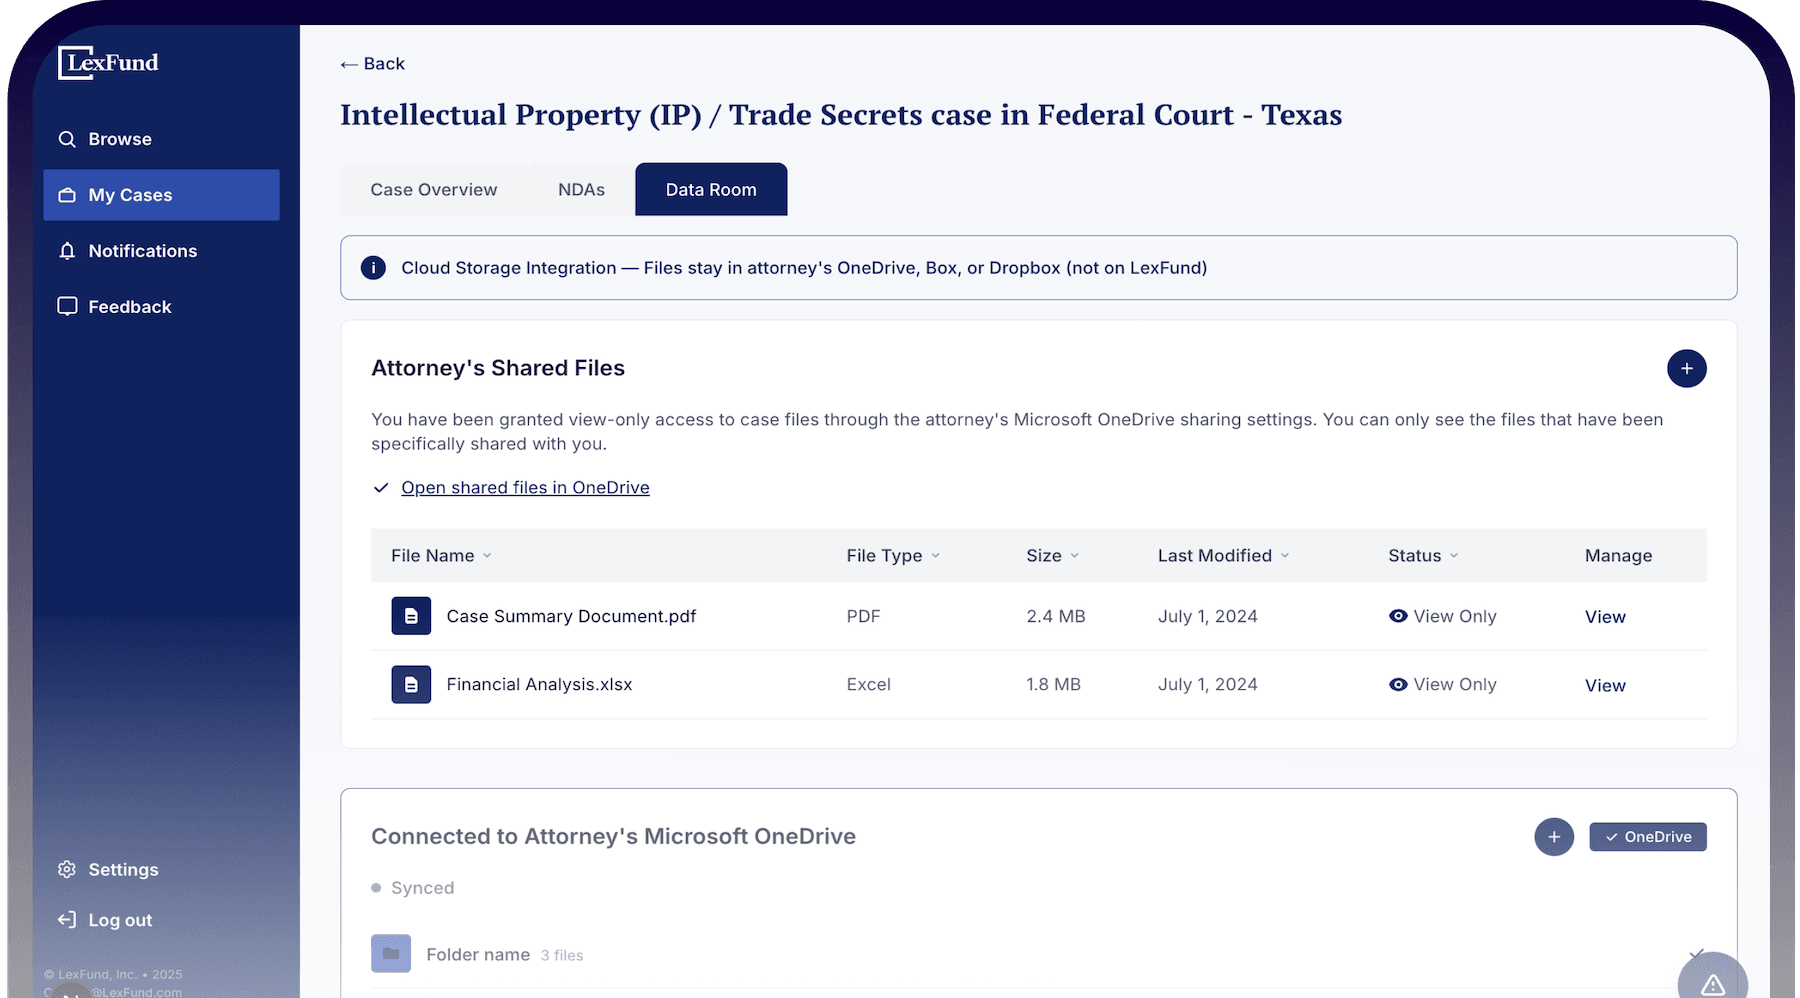
Task: Click the View Only eye toggle for Case Summary Document.pdf
Action: 1399,616
